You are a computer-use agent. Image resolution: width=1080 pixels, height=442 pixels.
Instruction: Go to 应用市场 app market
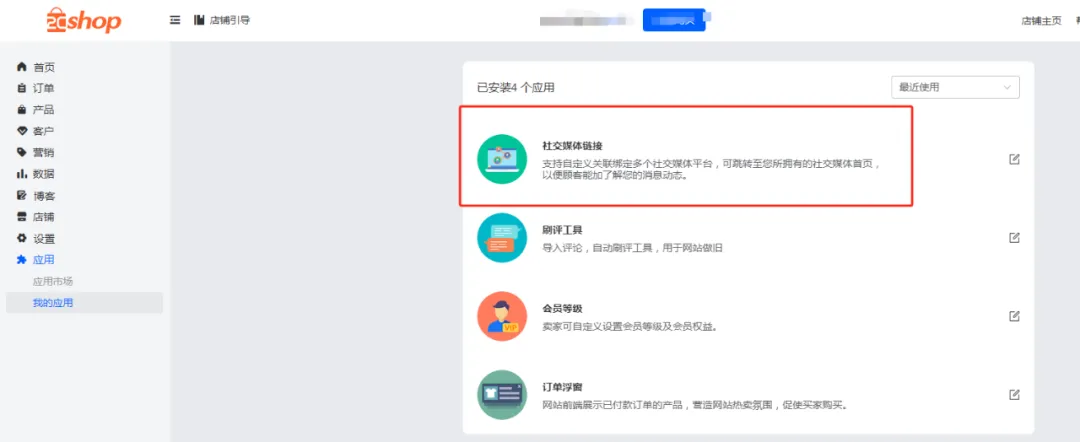point(53,281)
